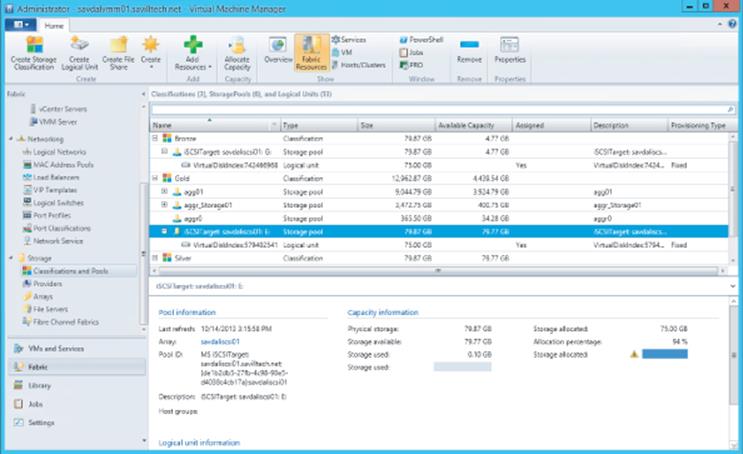Collapse the details pane chevron
The height and width of the screenshot is (454, 743).
(733, 286)
